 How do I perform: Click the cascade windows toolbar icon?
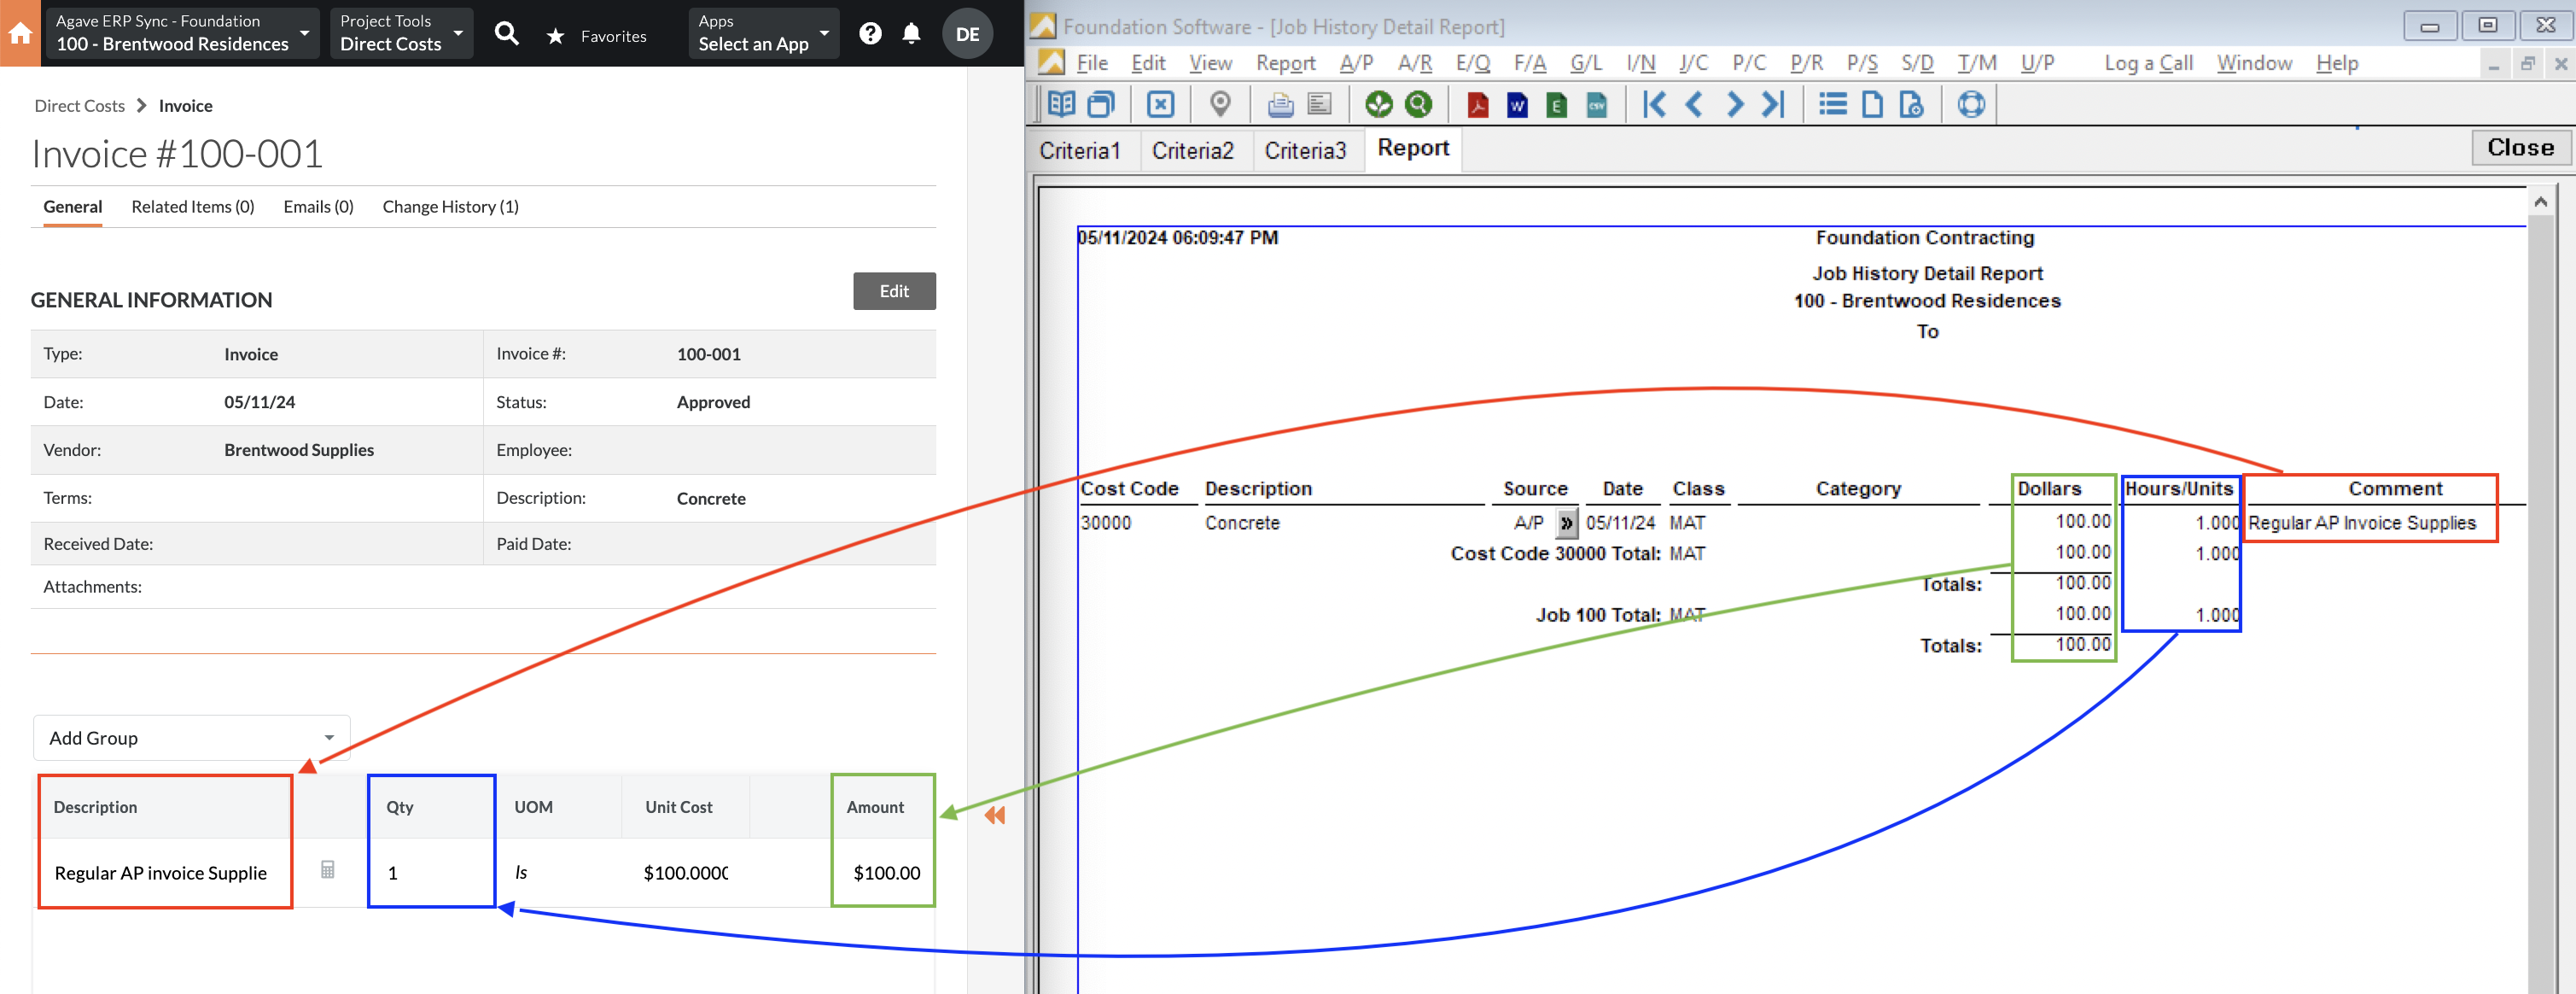[x=1100, y=104]
